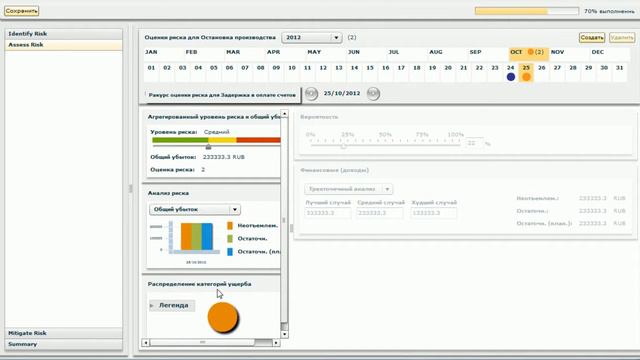Click the blue assessment dot on day 24

511,77
